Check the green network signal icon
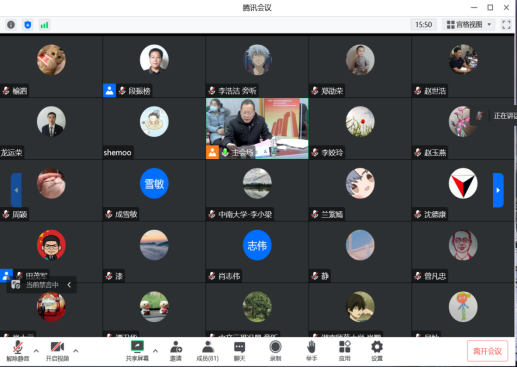This screenshot has width=517, height=368. (44, 25)
